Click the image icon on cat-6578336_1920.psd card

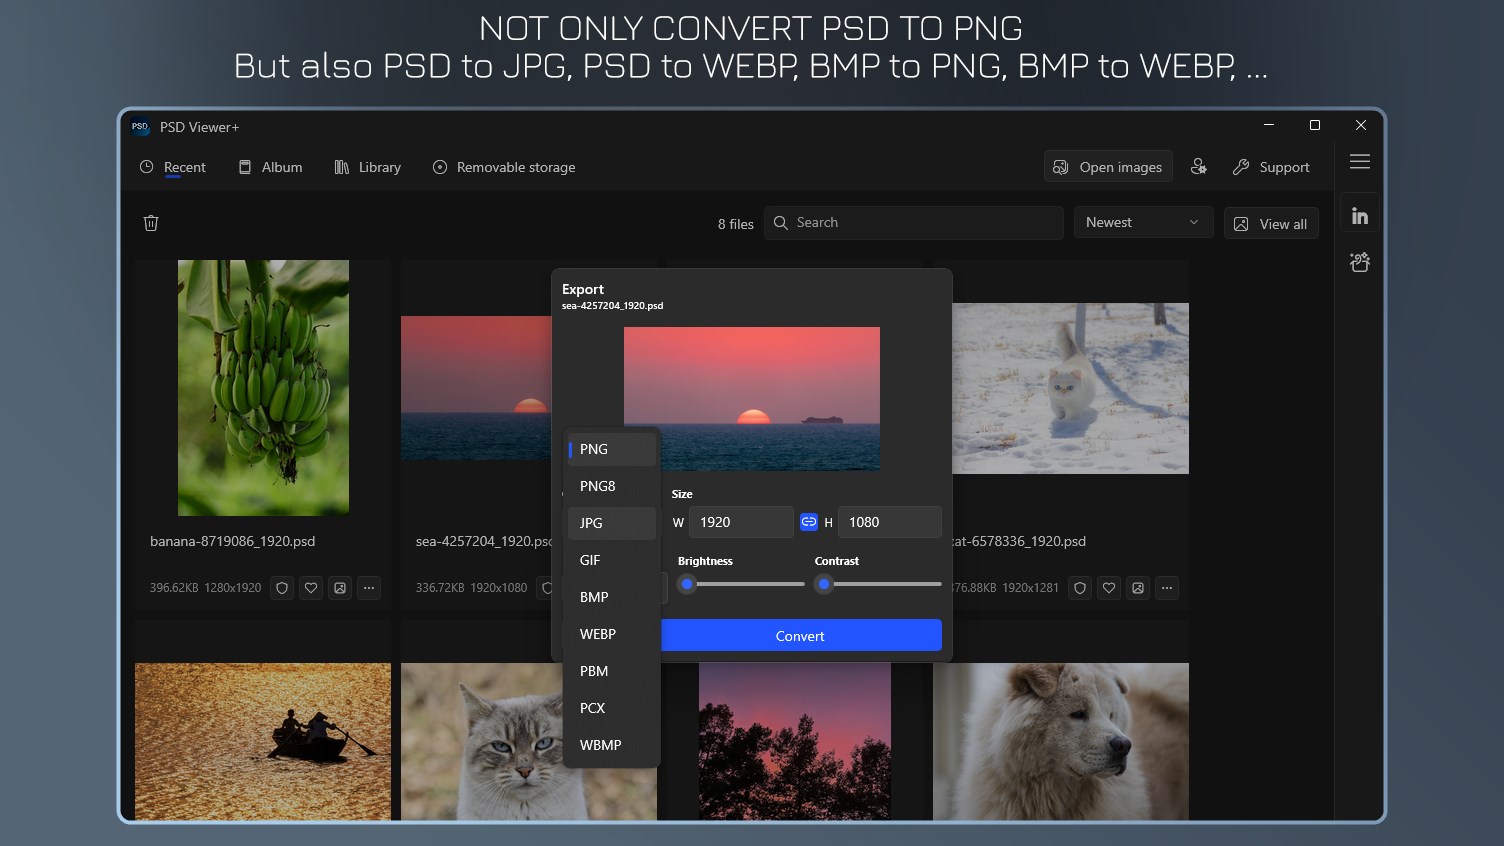pyautogui.click(x=1138, y=588)
